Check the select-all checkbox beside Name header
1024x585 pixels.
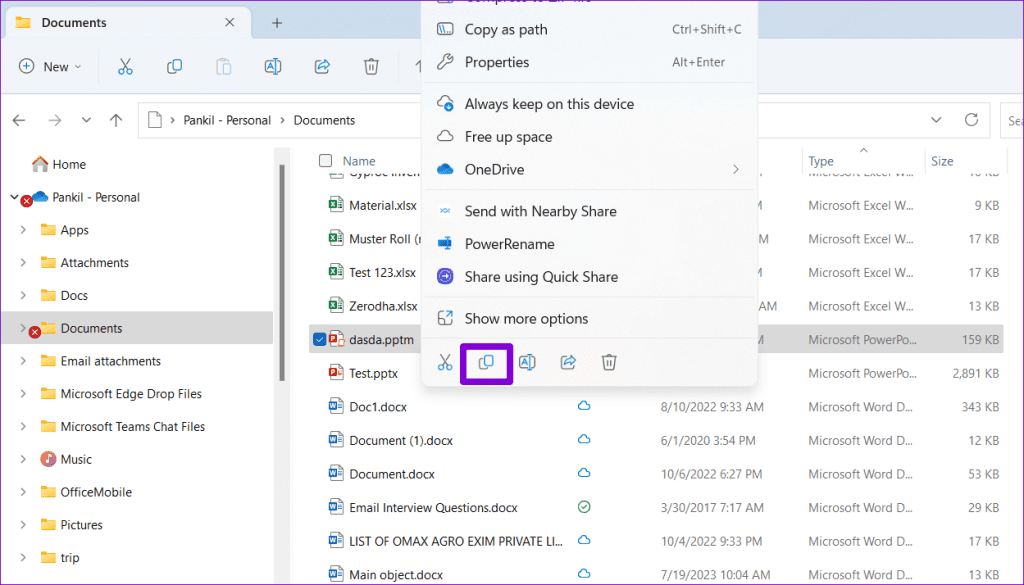tap(325, 160)
